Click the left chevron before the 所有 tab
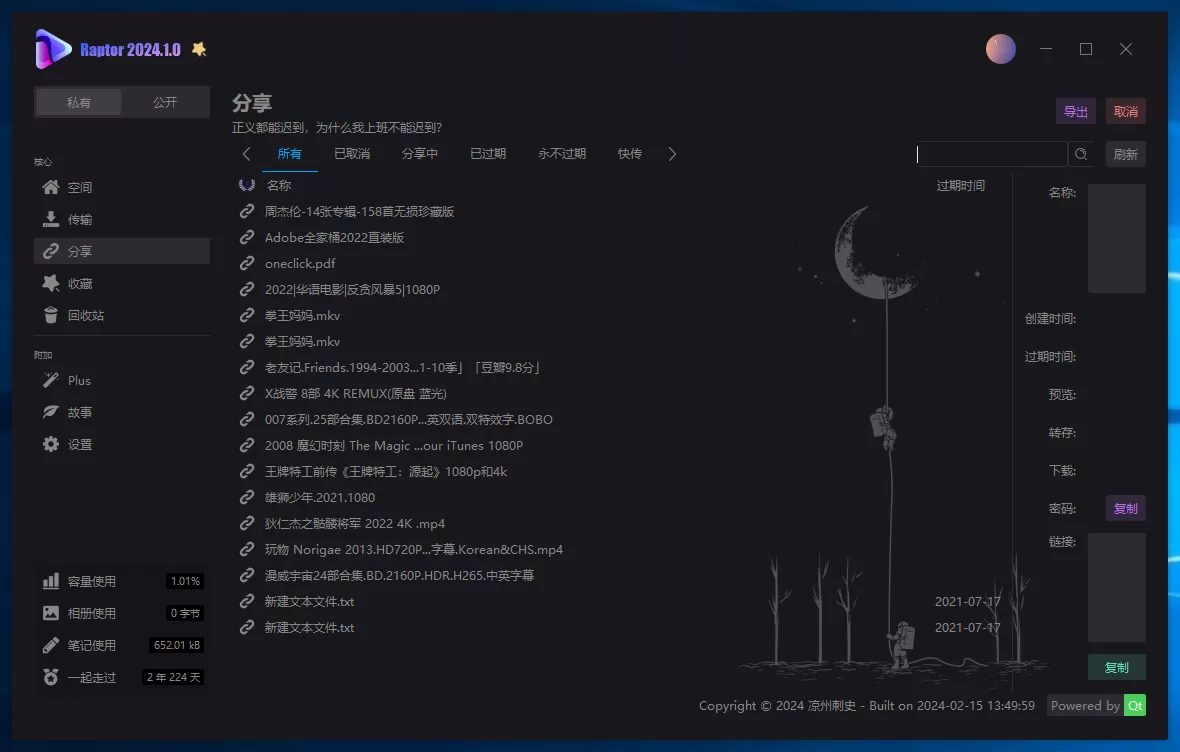This screenshot has height=752, width=1180. coord(247,154)
